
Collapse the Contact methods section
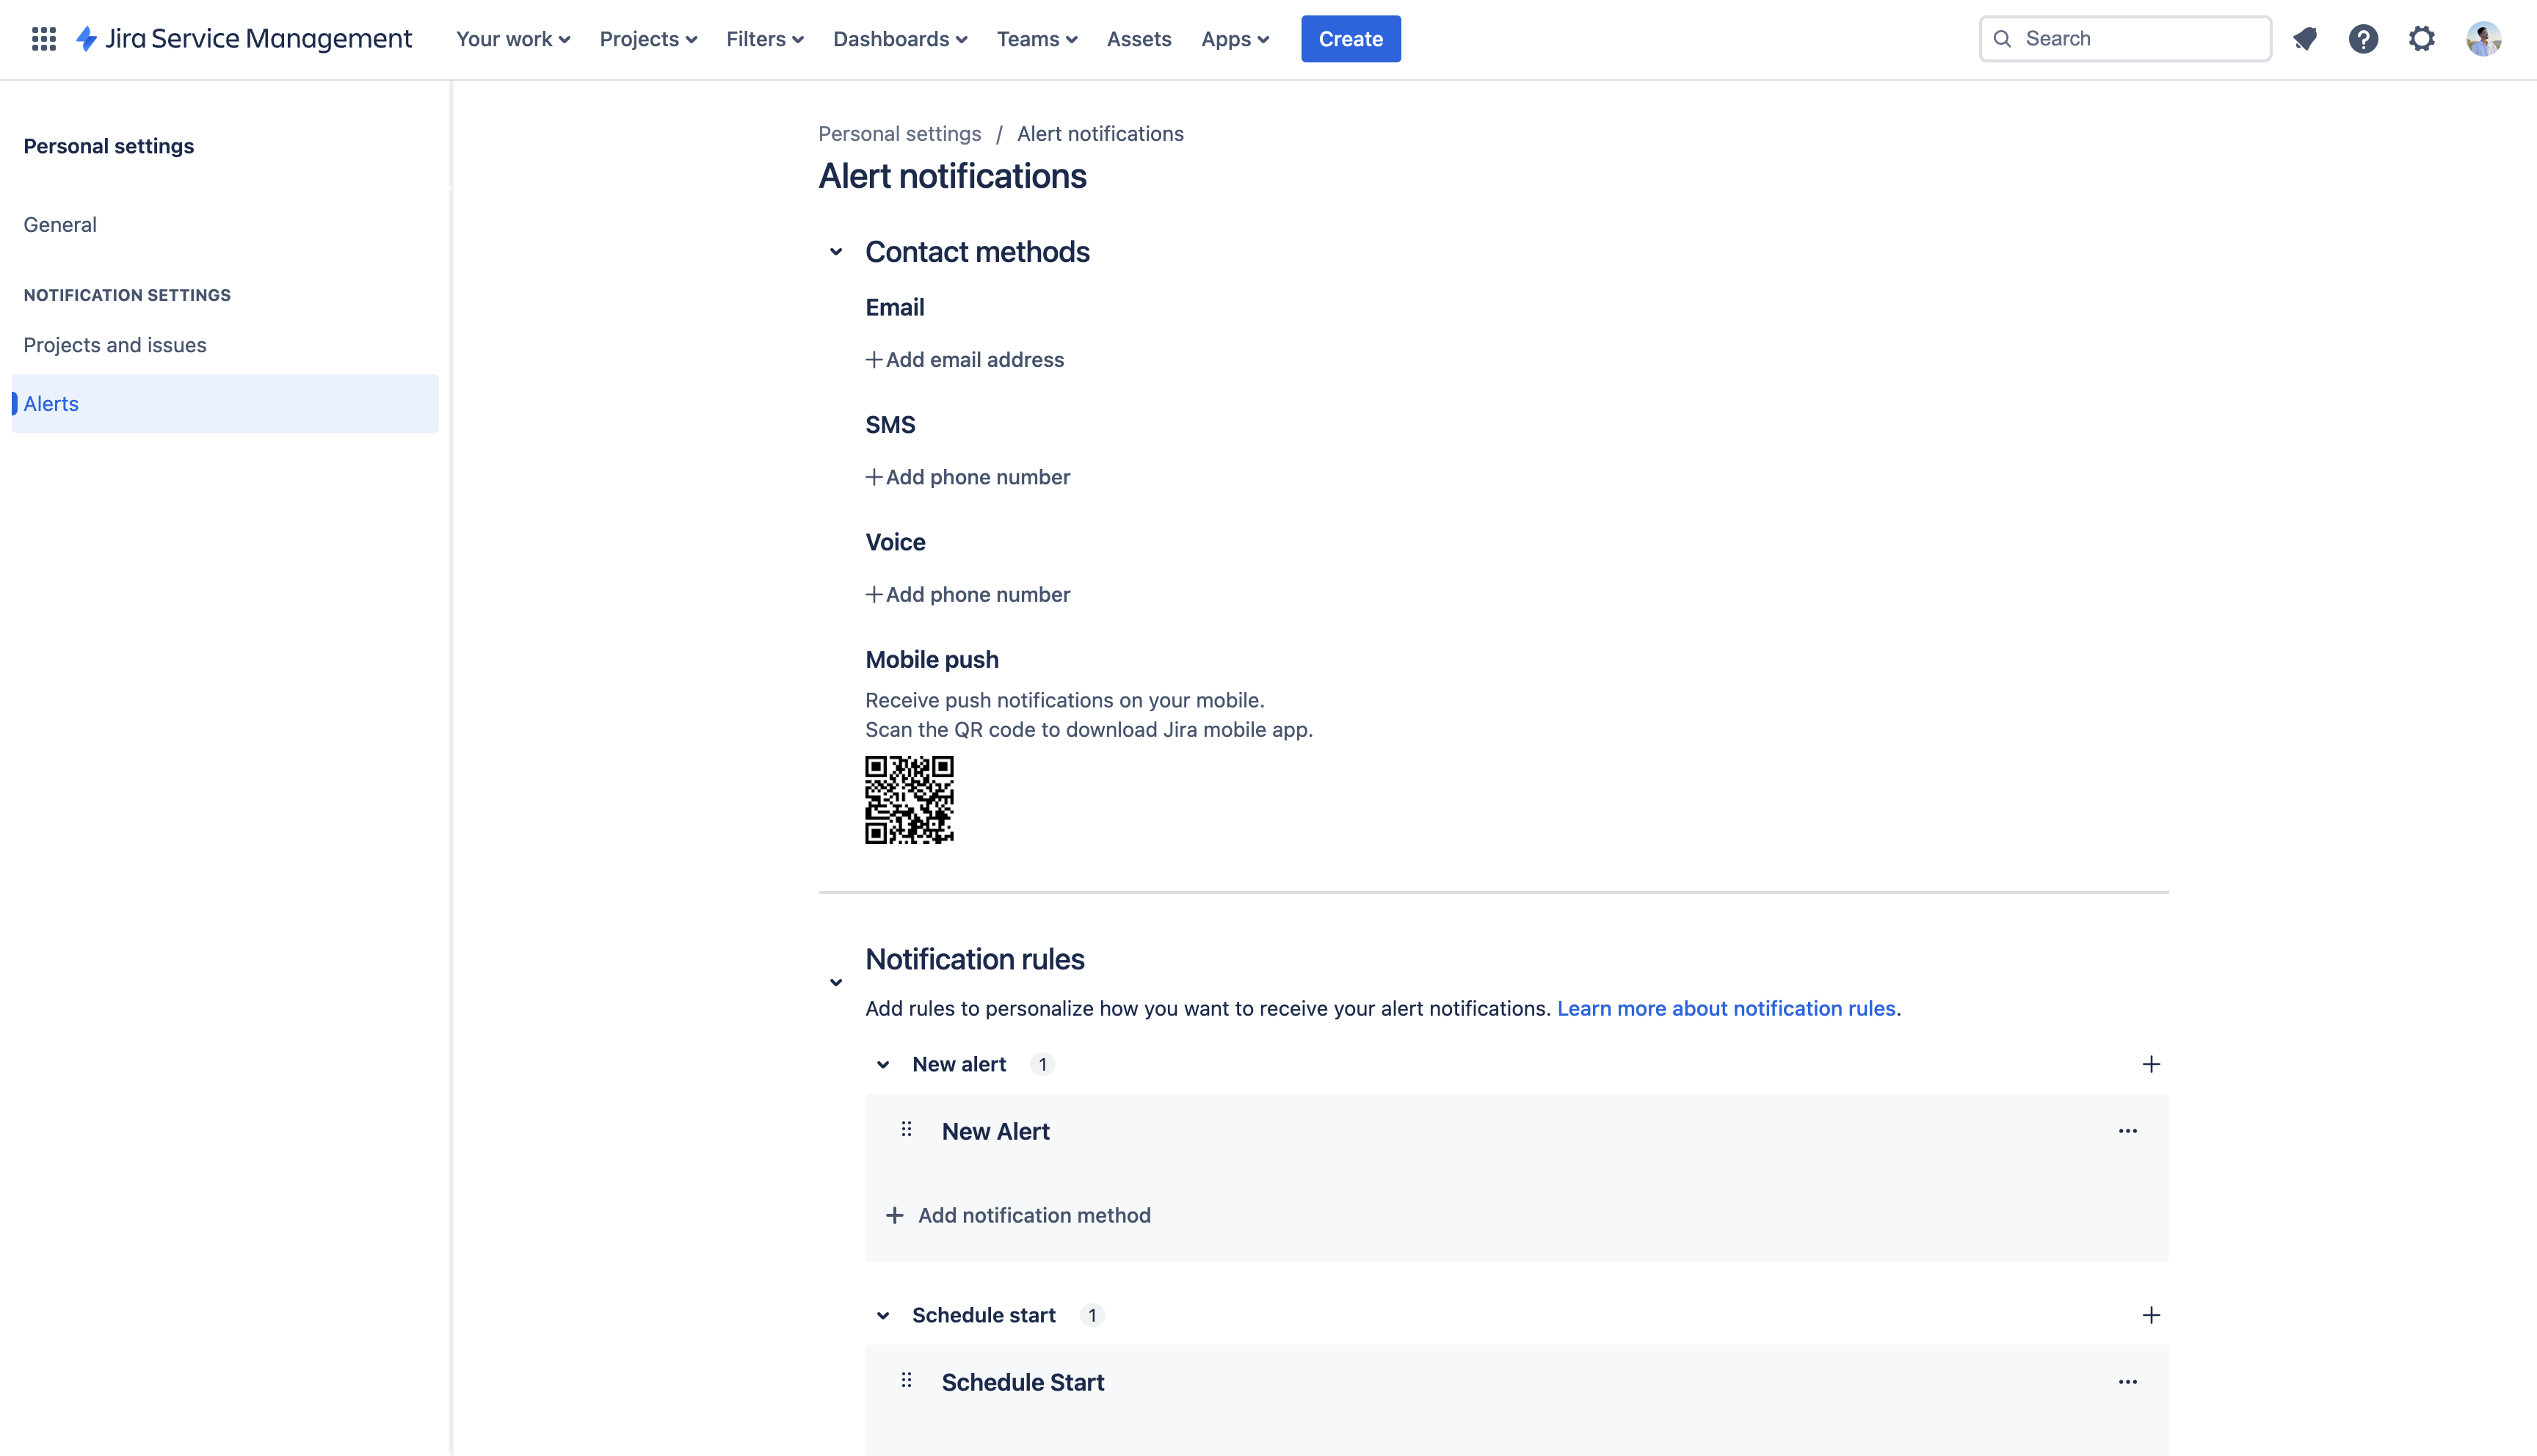[836, 252]
